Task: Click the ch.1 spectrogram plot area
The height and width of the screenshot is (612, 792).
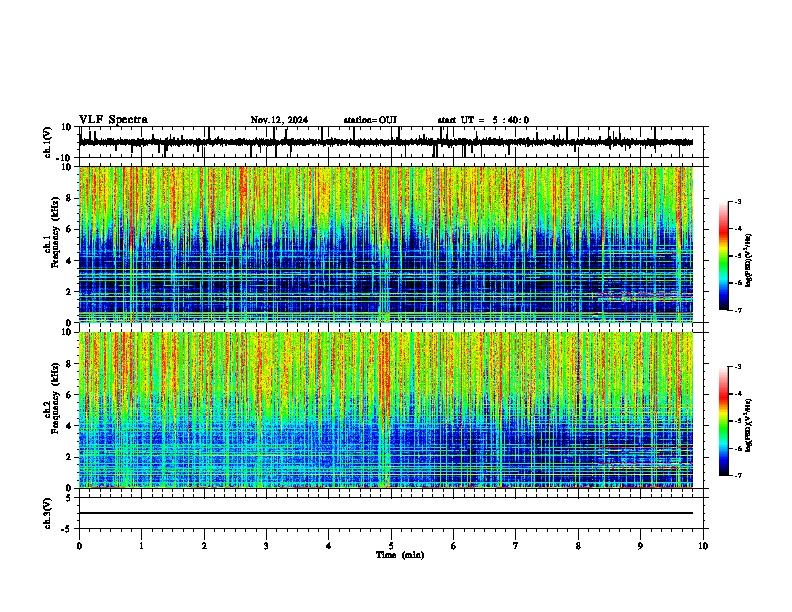Action: [x=386, y=244]
